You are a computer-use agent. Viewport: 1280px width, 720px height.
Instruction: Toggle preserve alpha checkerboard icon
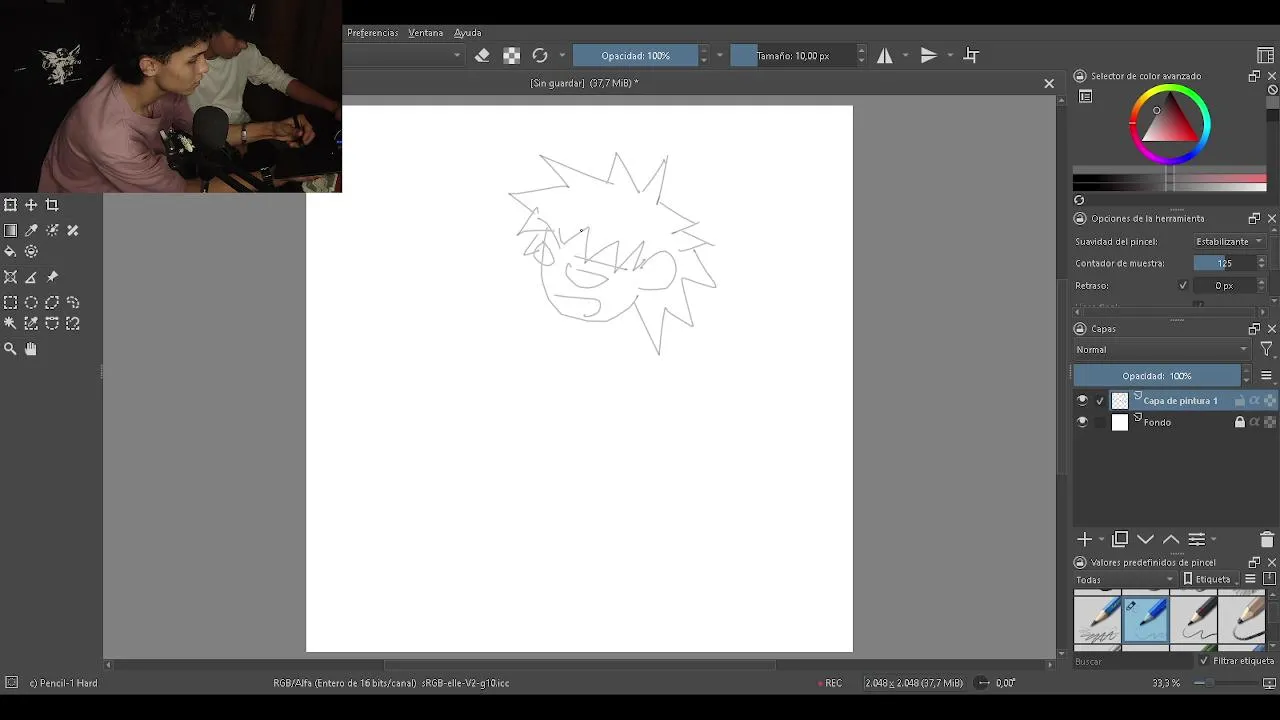pyautogui.click(x=511, y=56)
